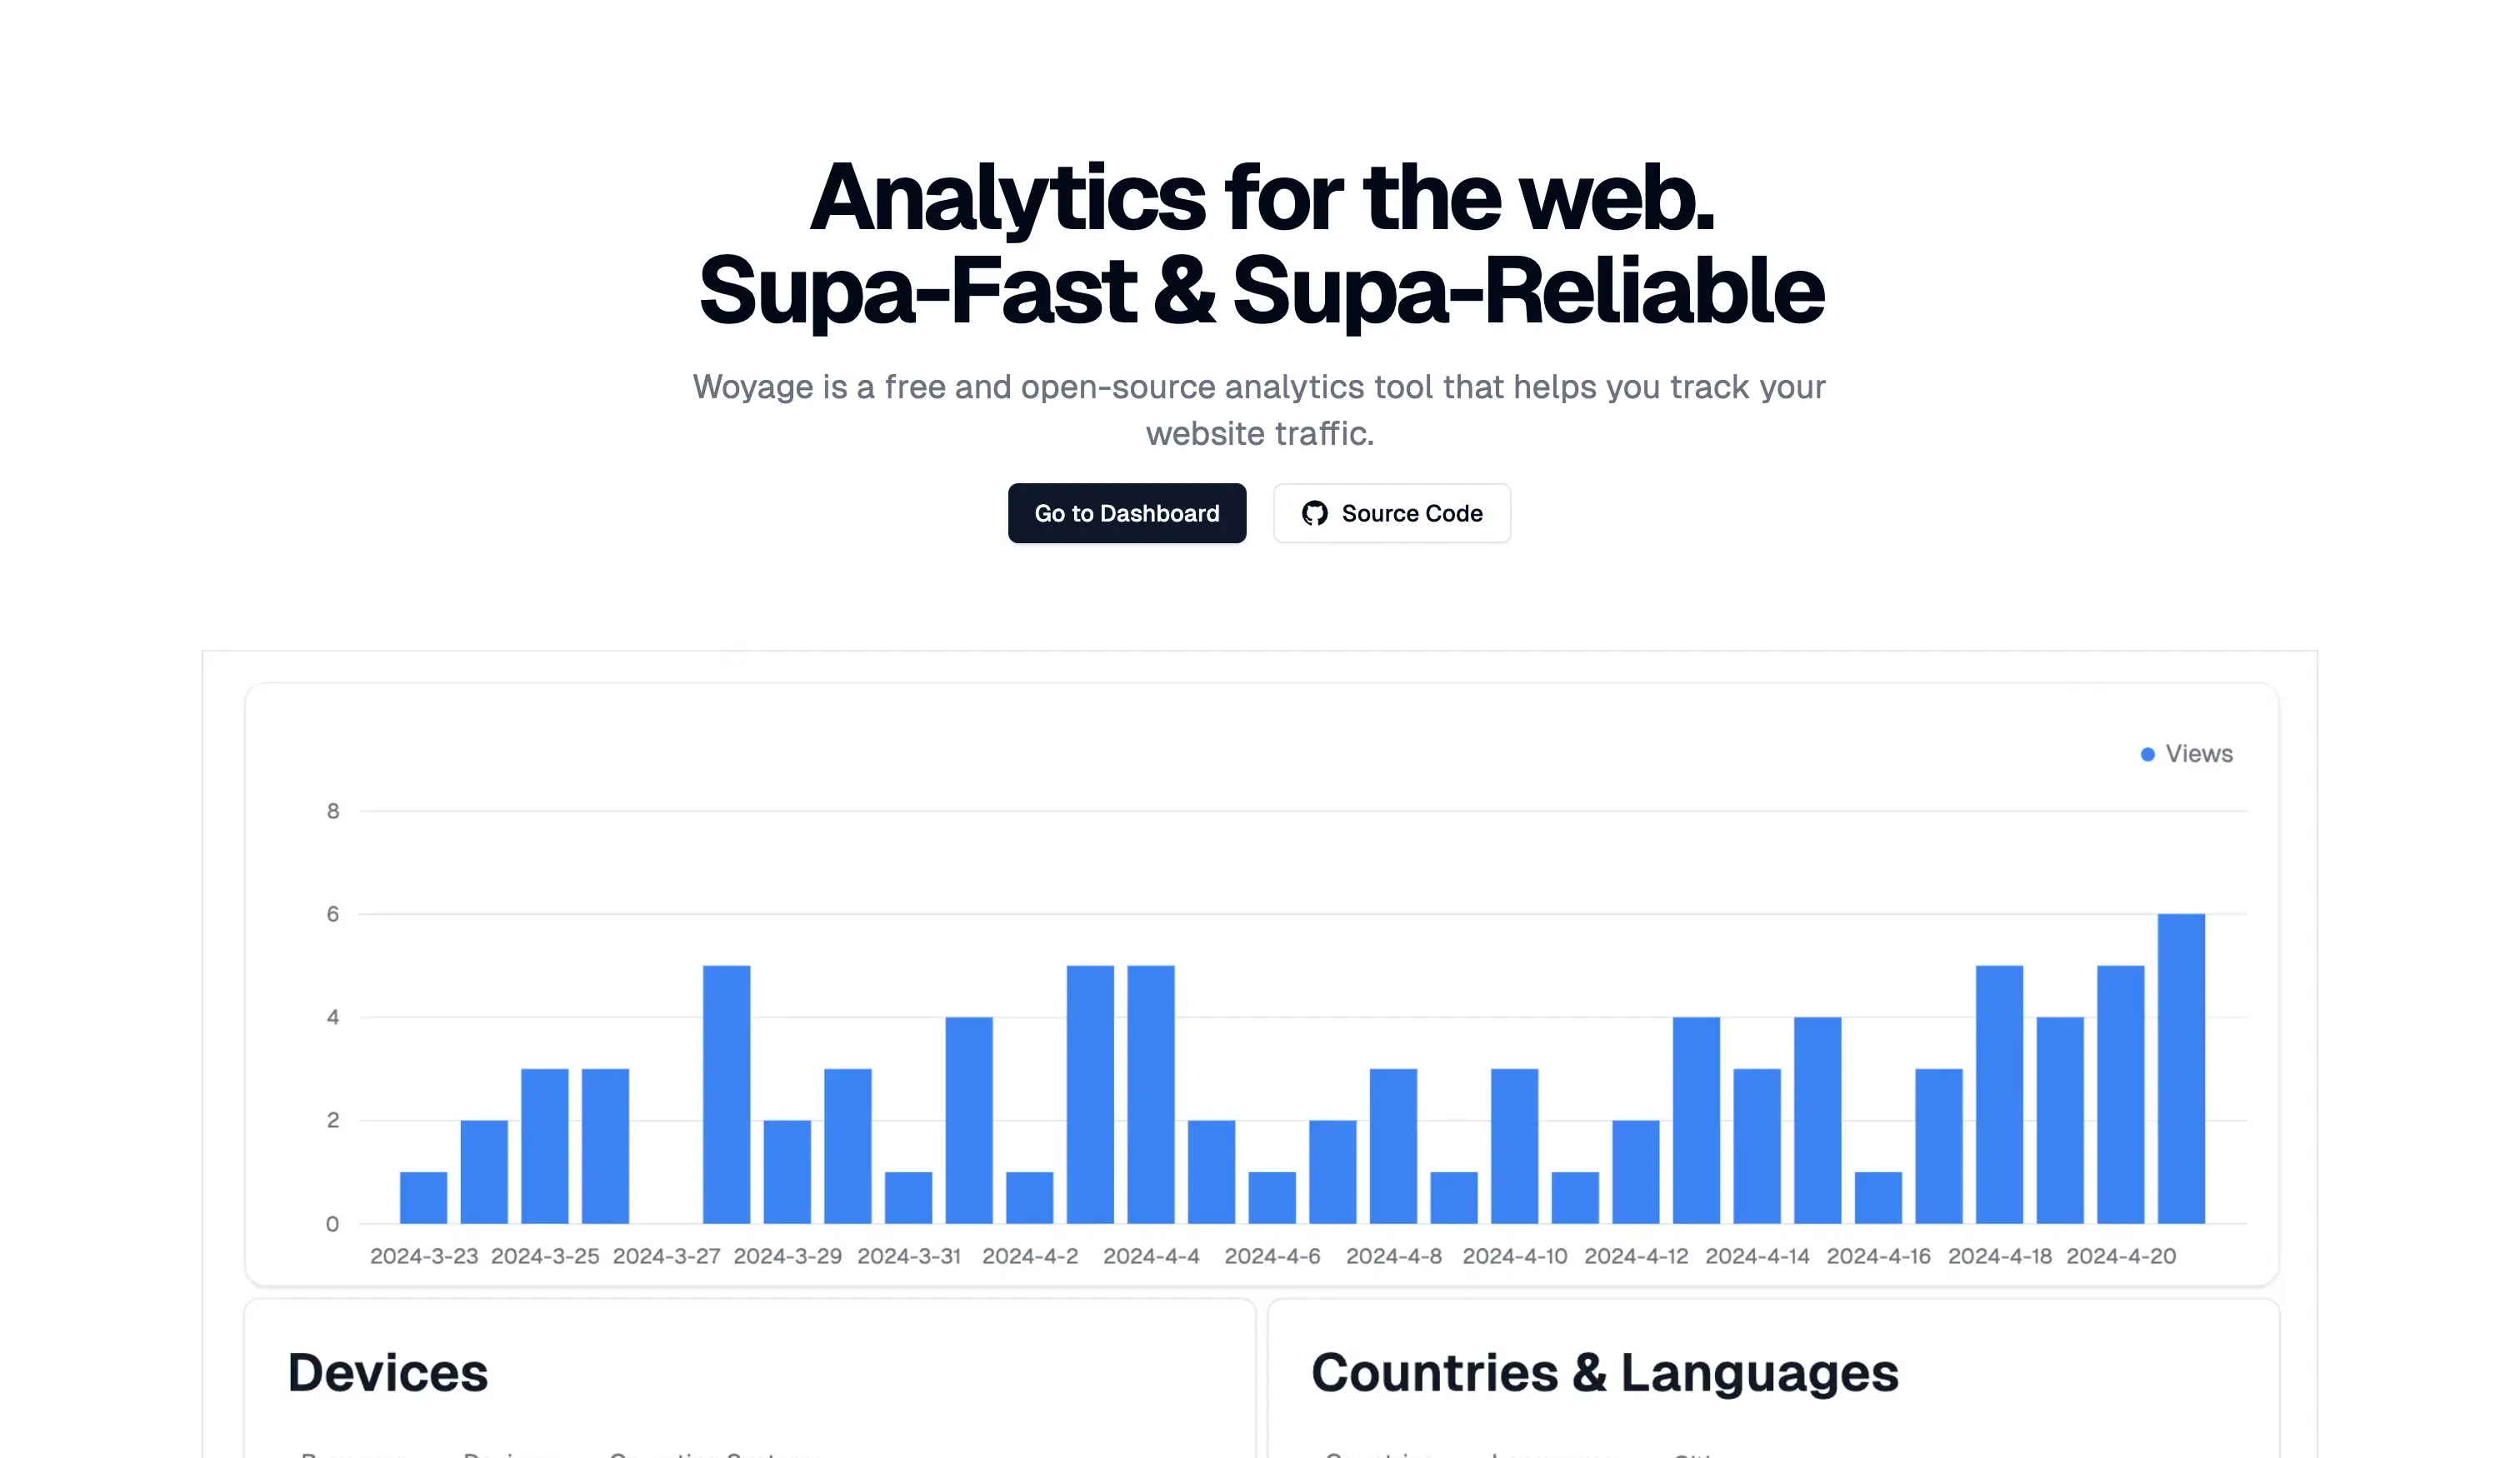The height and width of the screenshot is (1458, 2520).
Task: Click the 2024-4-20 axis date label
Action: 2120,1256
